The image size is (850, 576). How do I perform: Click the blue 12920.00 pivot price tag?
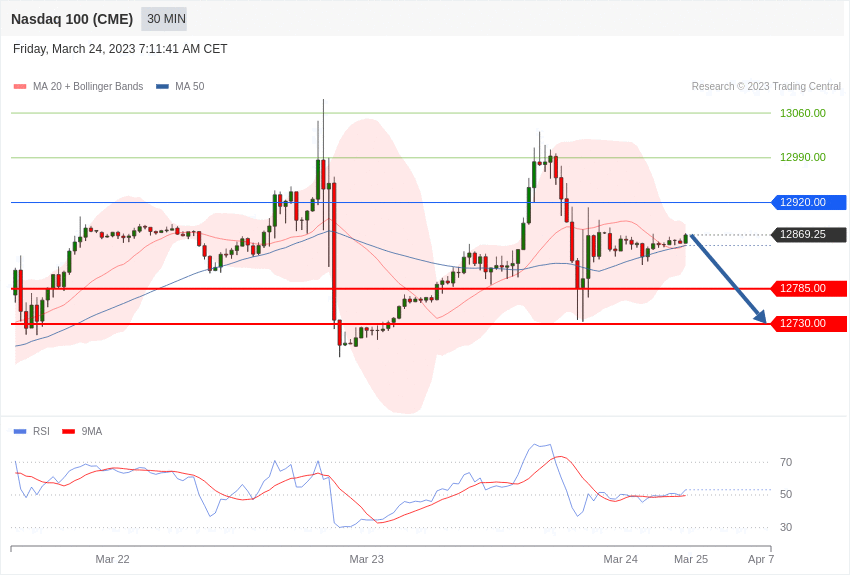[x=808, y=202]
